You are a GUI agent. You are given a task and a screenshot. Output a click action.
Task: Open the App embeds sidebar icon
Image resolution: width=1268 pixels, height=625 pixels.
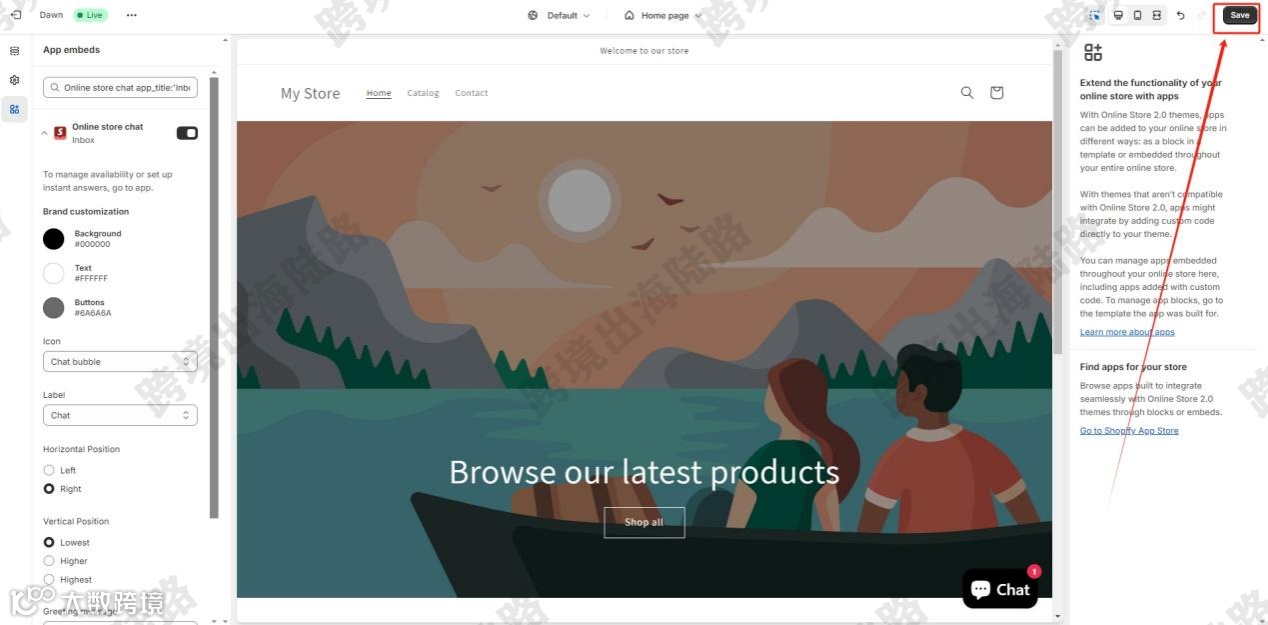tap(14, 109)
